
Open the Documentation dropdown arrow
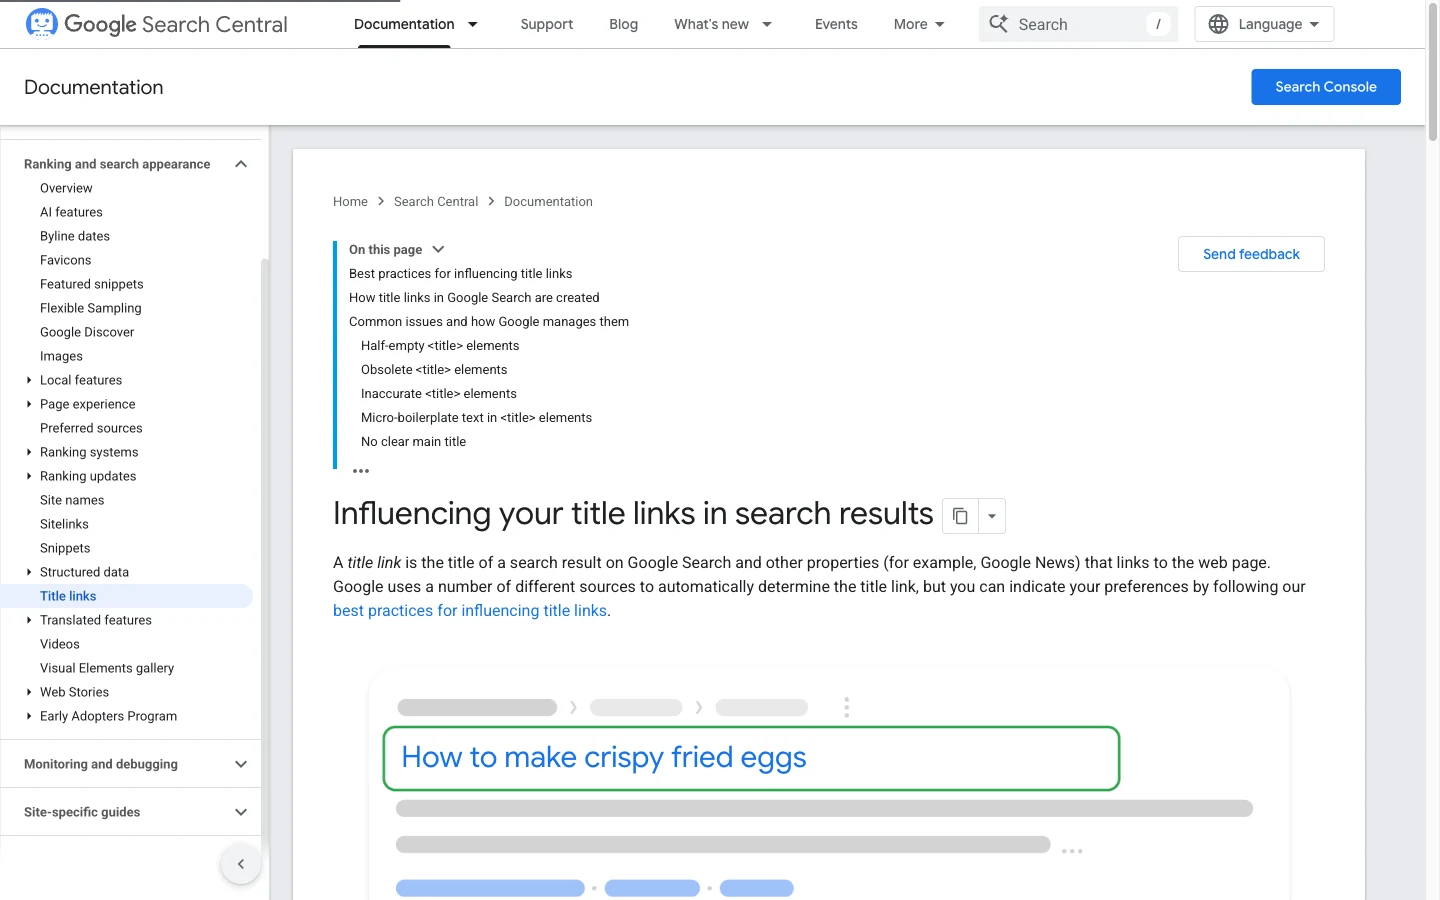pyautogui.click(x=473, y=24)
